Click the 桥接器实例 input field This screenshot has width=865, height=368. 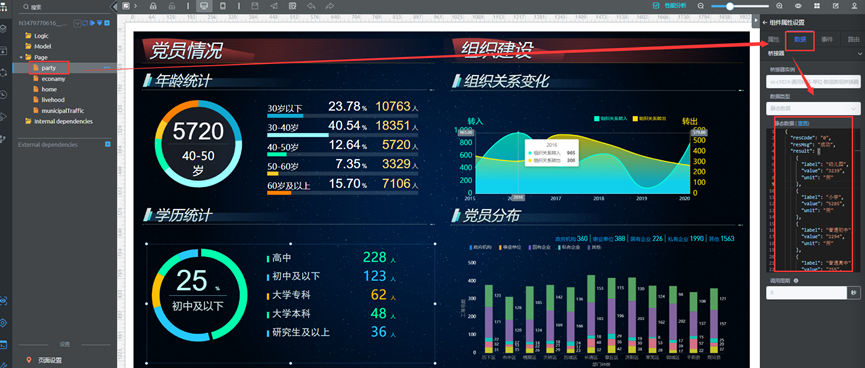point(813,82)
